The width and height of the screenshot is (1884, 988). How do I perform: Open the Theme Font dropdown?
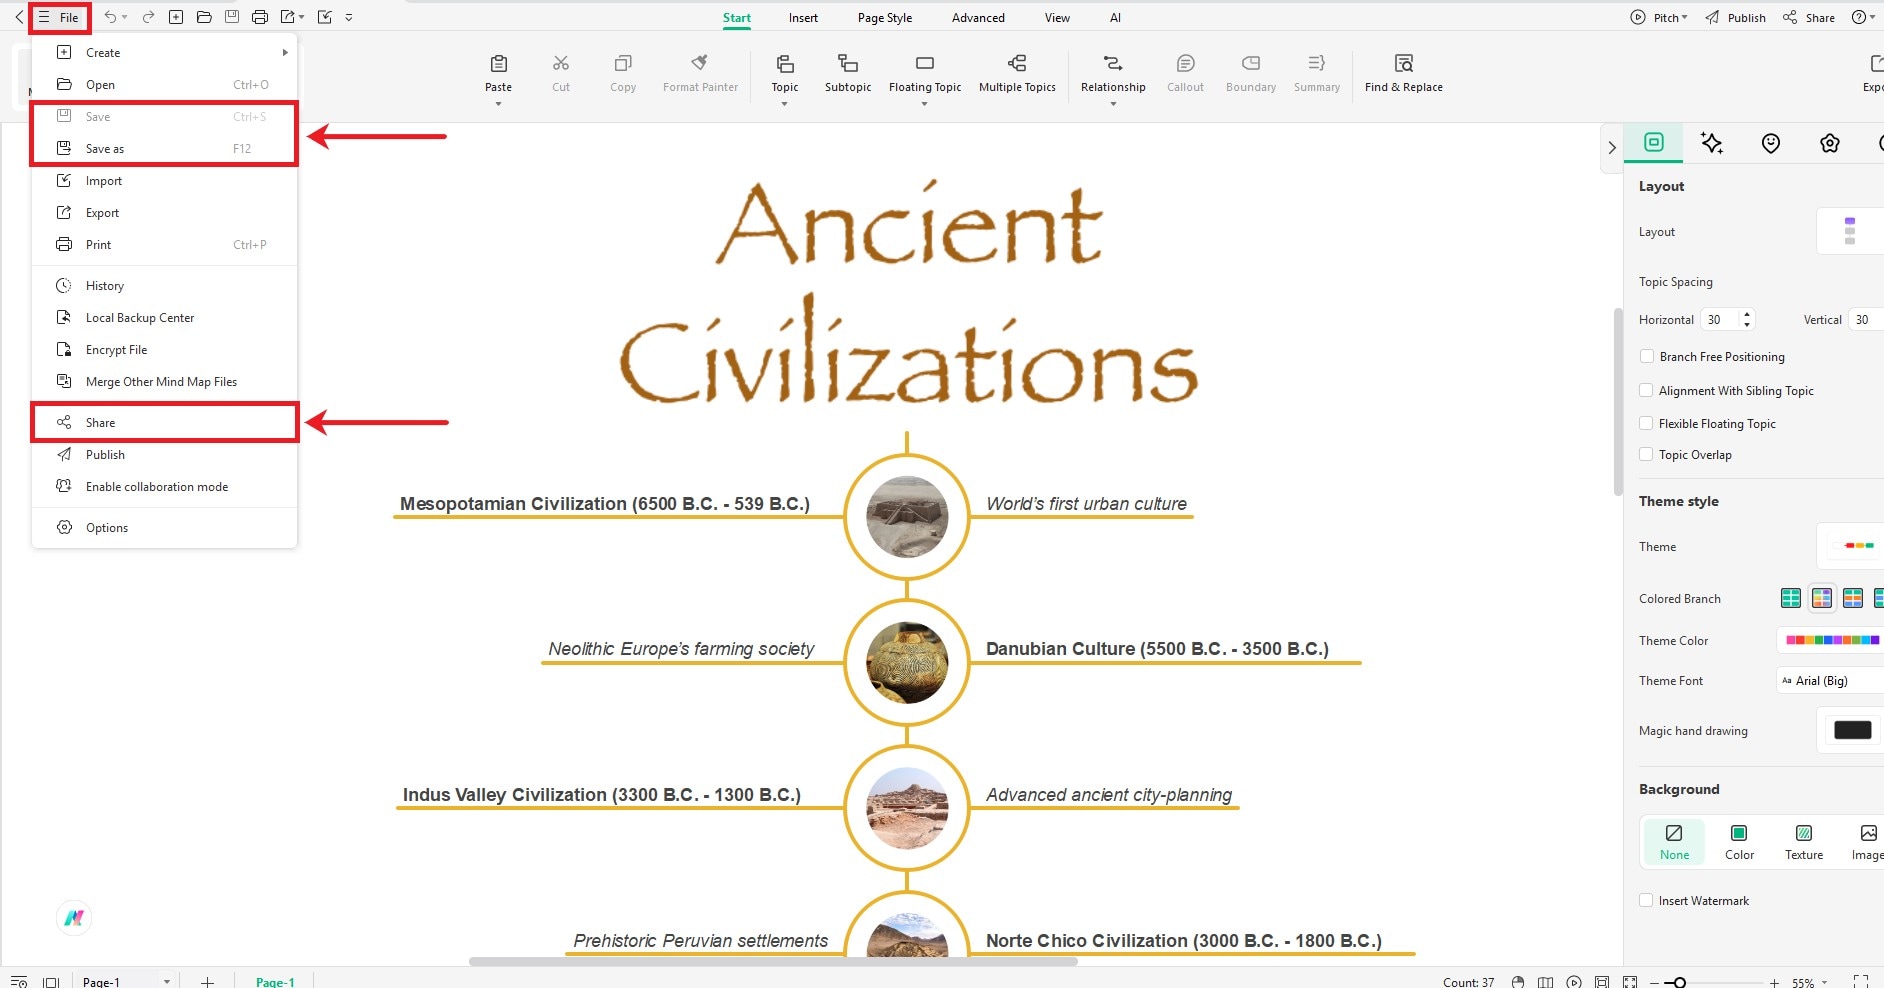pyautogui.click(x=1830, y=680)
